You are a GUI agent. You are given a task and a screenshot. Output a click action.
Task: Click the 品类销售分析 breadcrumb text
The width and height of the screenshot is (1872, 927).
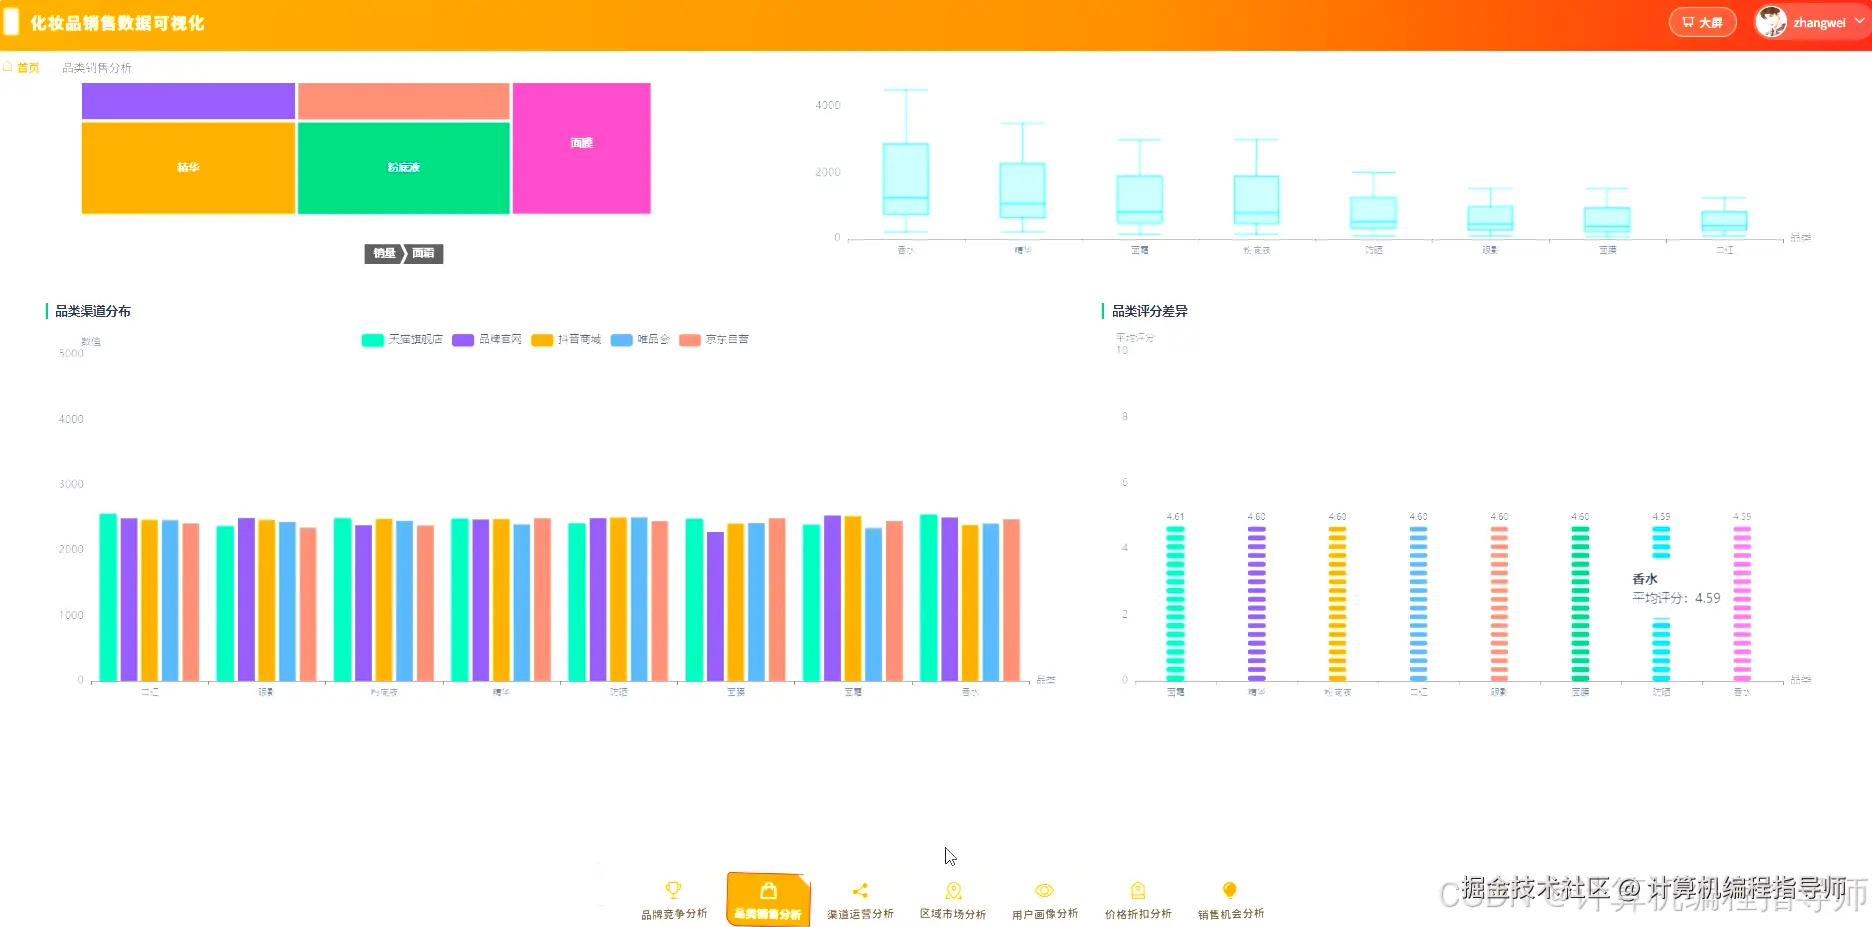pyautogui.click(x=97, y=68)
